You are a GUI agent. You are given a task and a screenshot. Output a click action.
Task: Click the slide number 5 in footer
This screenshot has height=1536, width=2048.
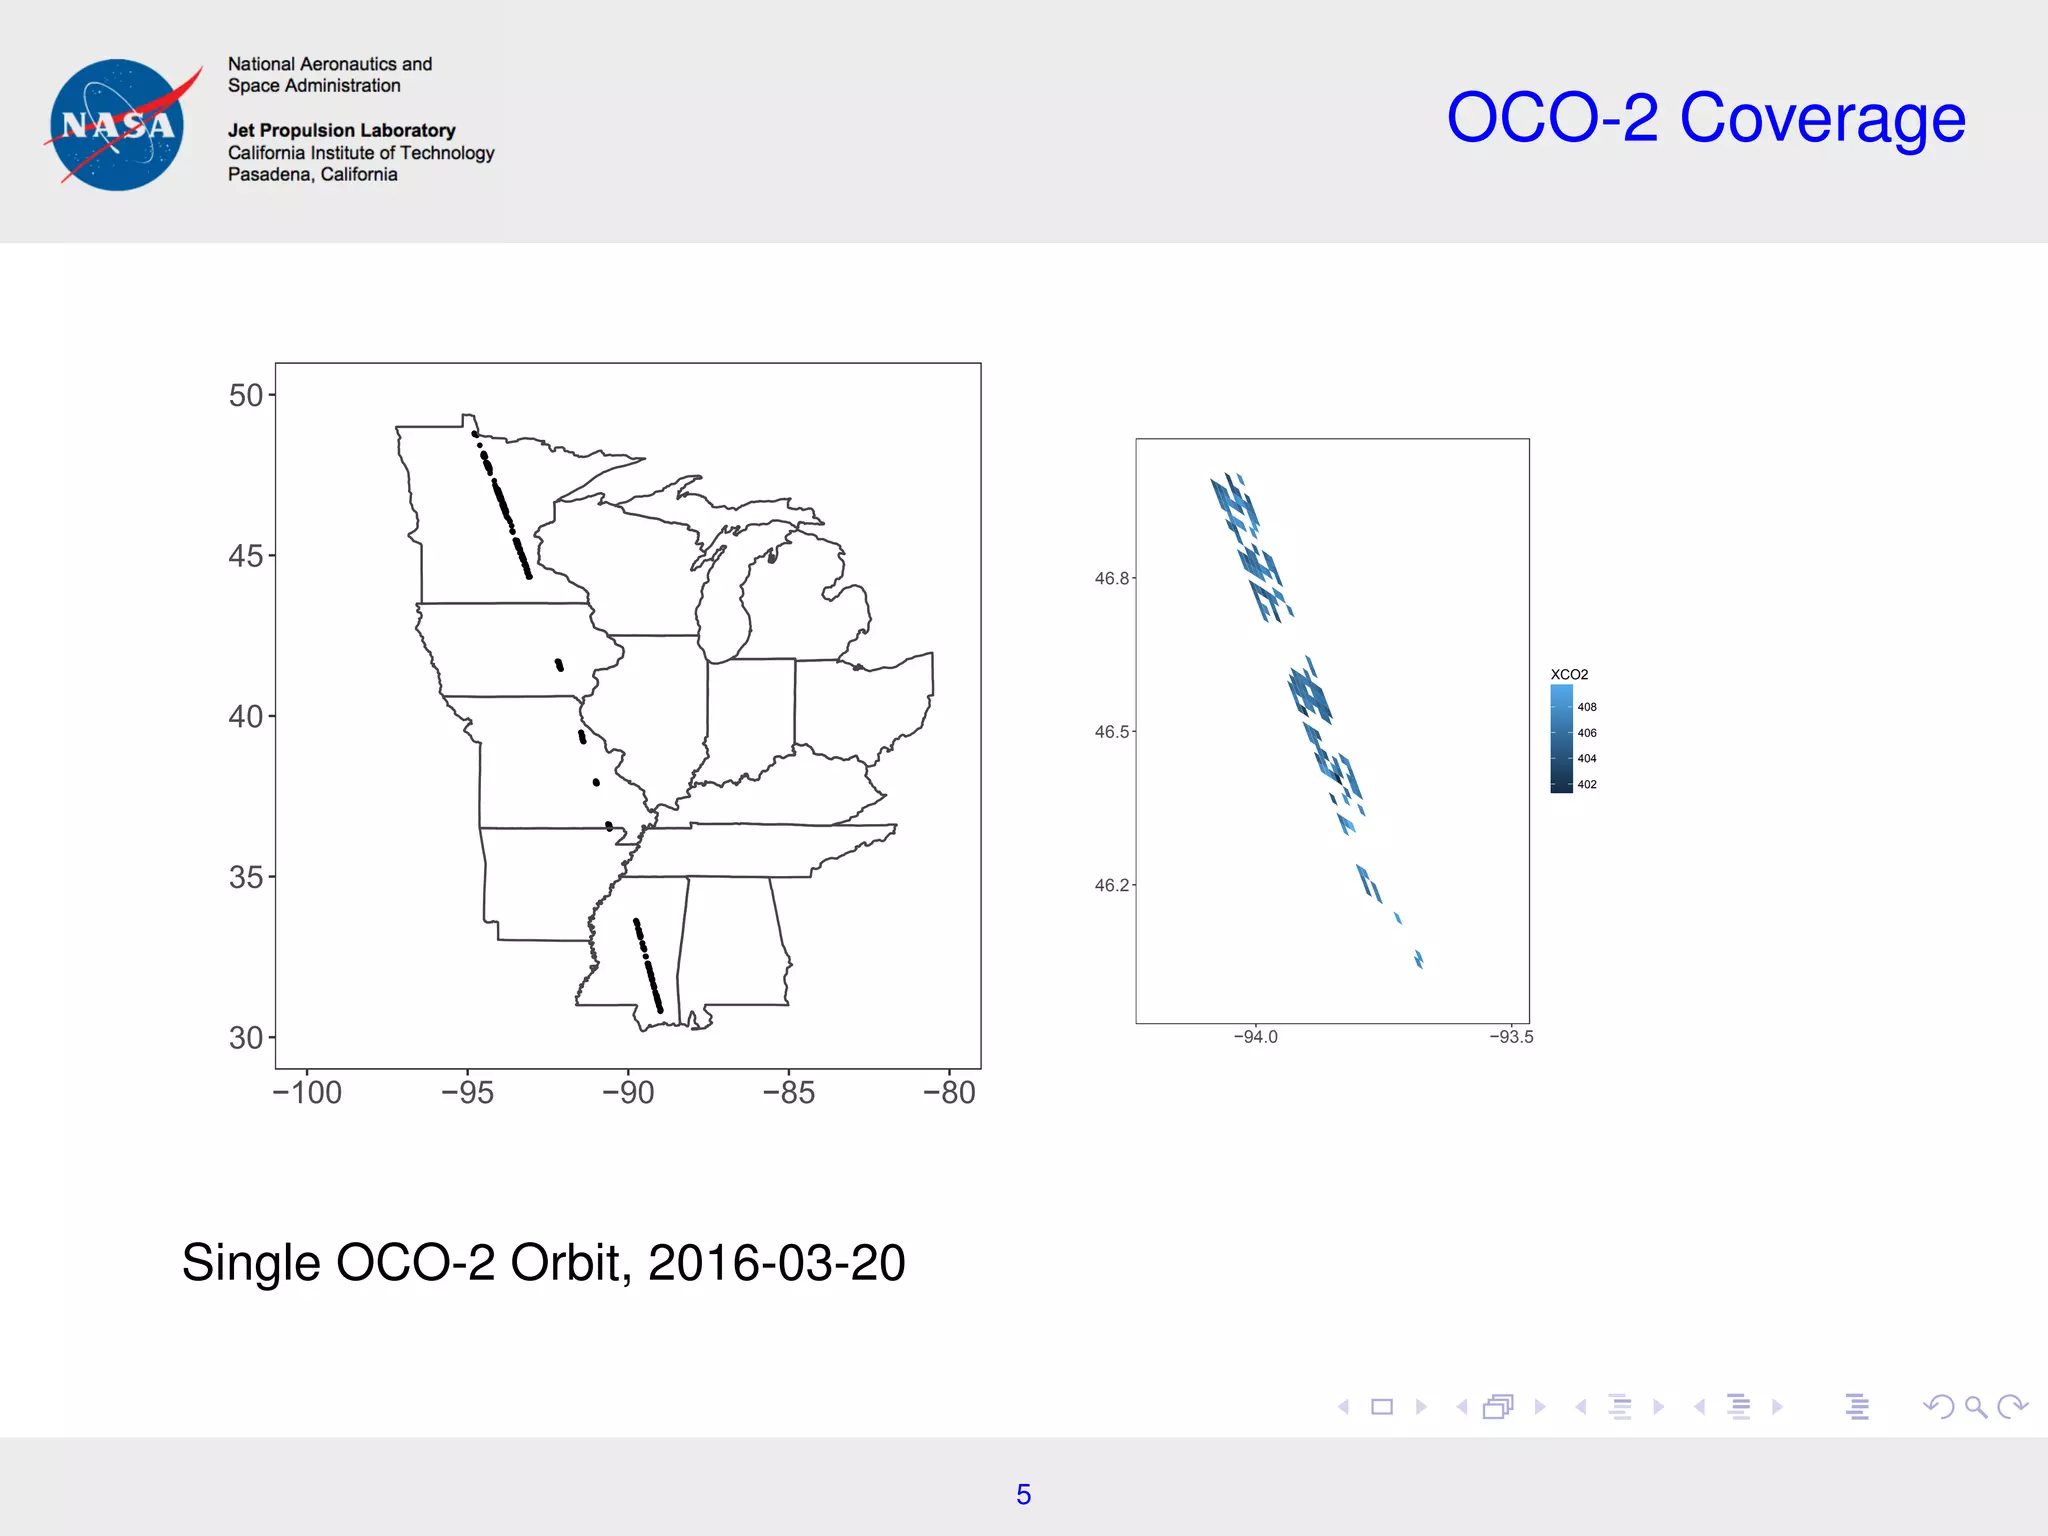pyautogui.click(x=1023, y=1494)
